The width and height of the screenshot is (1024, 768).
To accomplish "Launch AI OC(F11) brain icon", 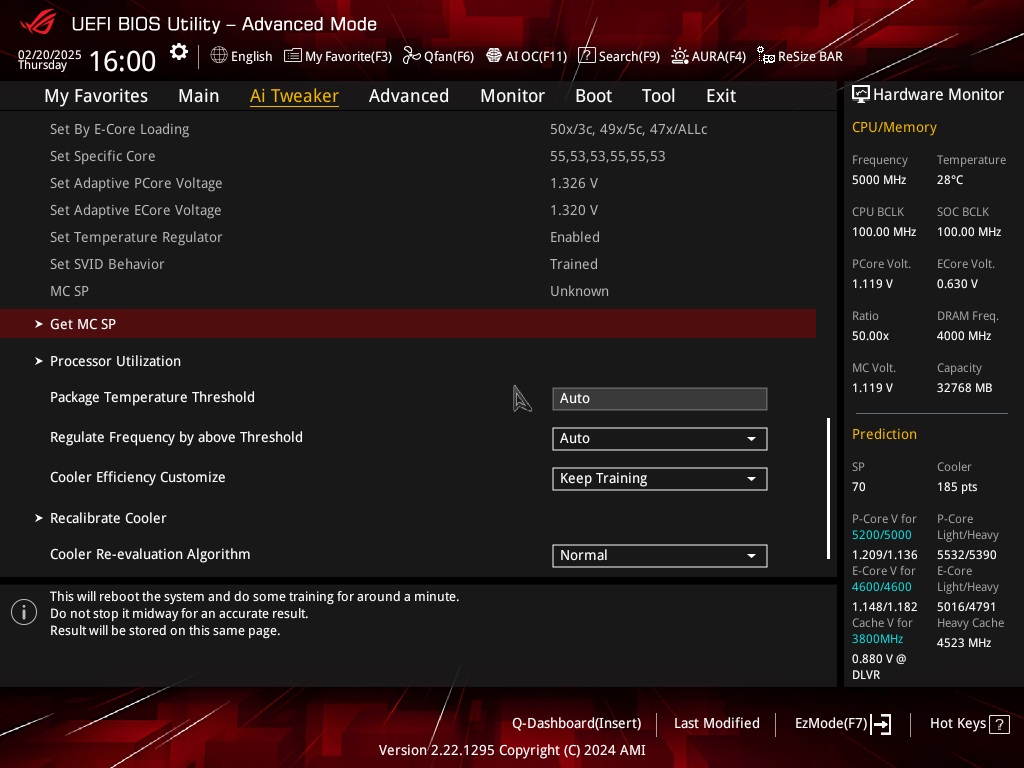I will tap(494, 56).
